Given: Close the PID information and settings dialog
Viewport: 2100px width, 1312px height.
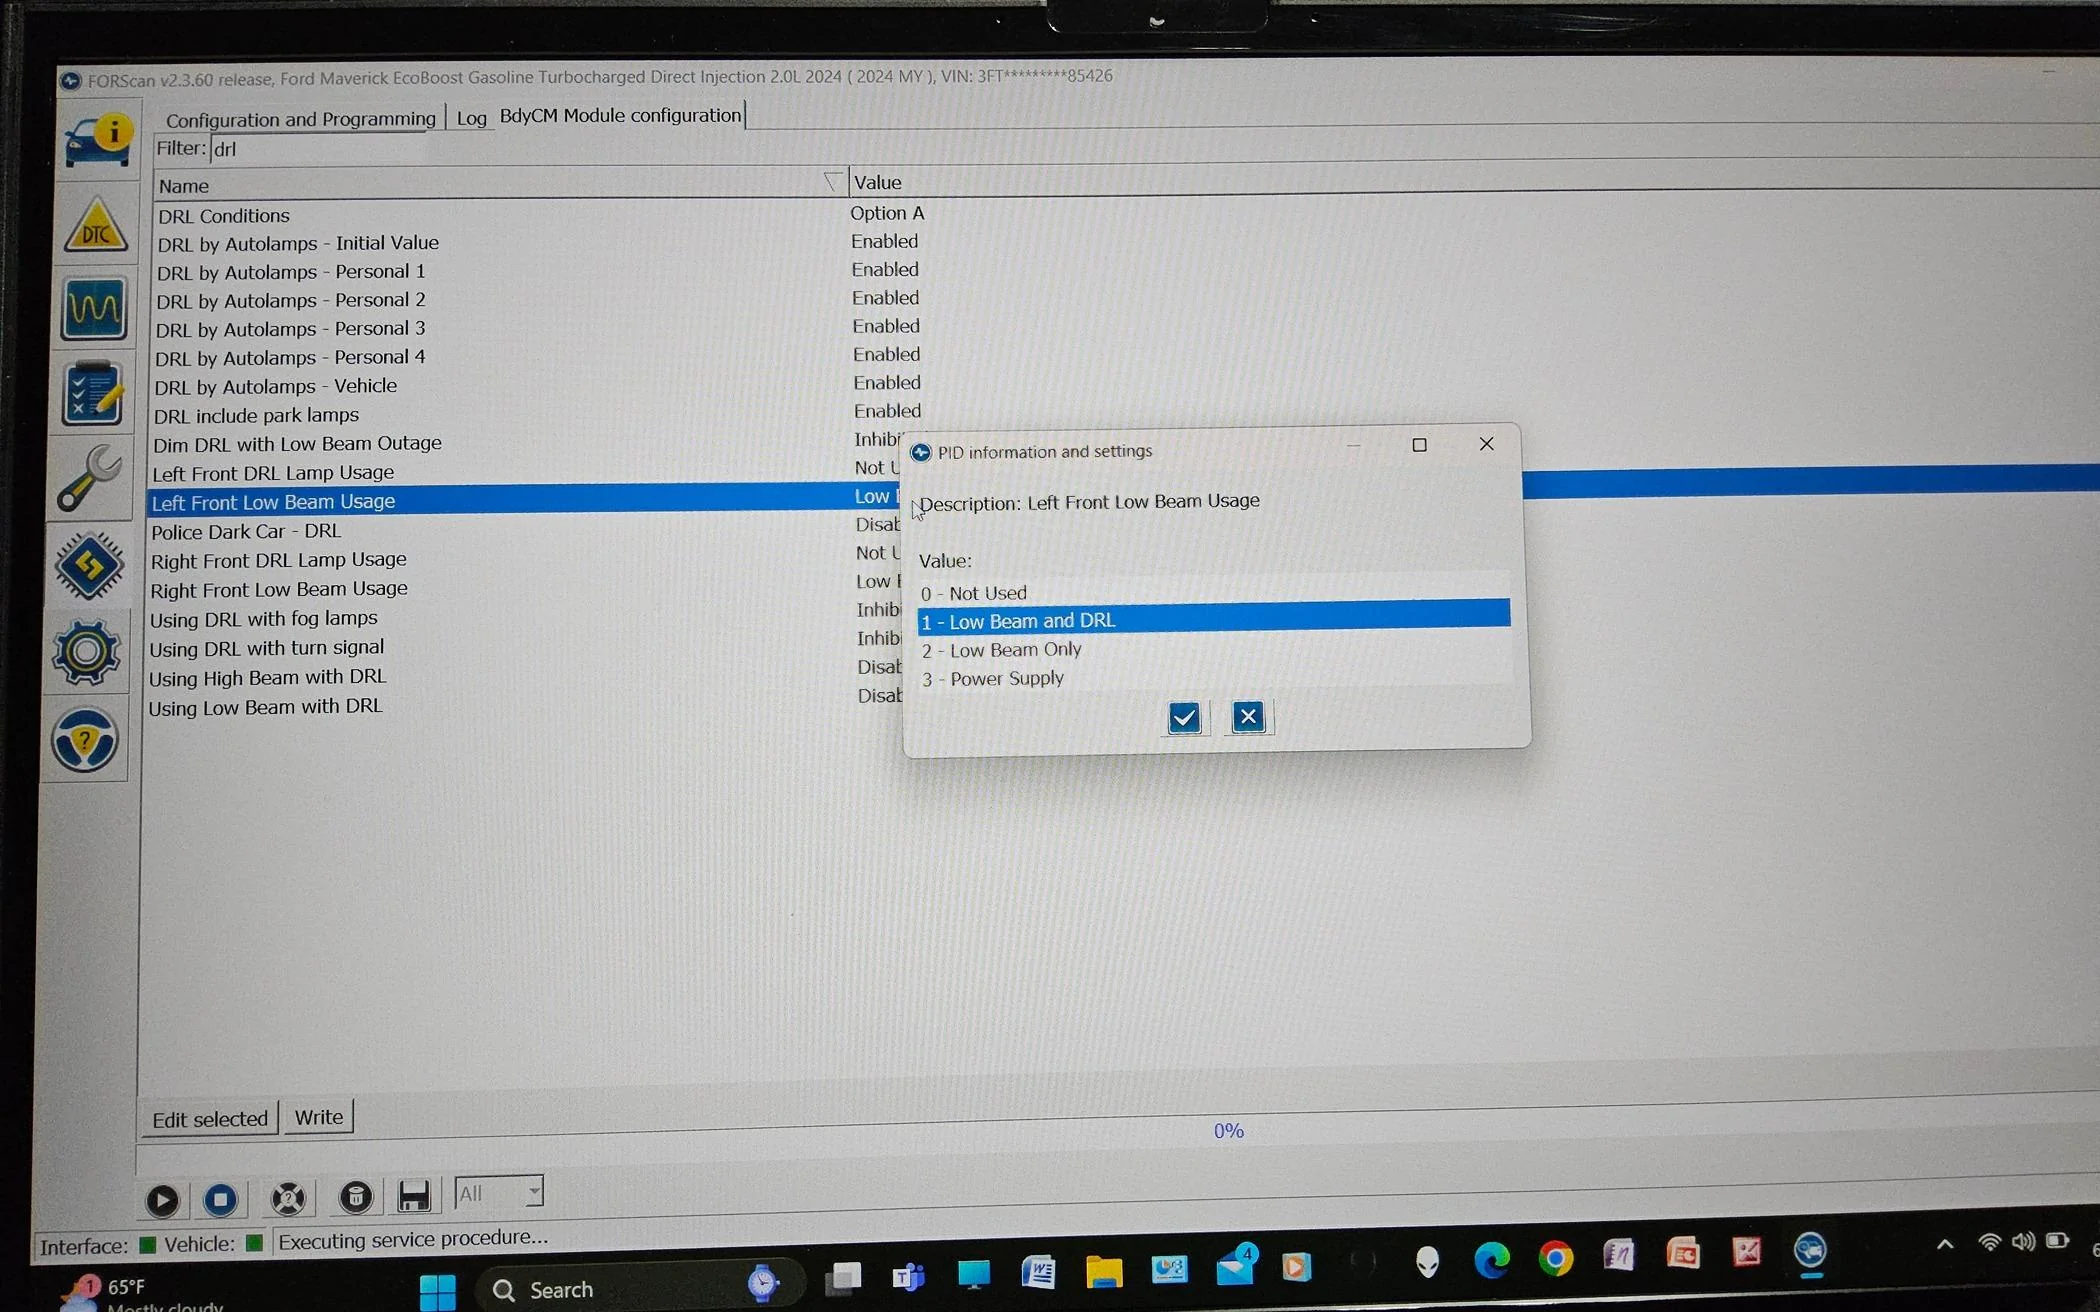Looking at the screenshot, I should tap(1487, 443).
